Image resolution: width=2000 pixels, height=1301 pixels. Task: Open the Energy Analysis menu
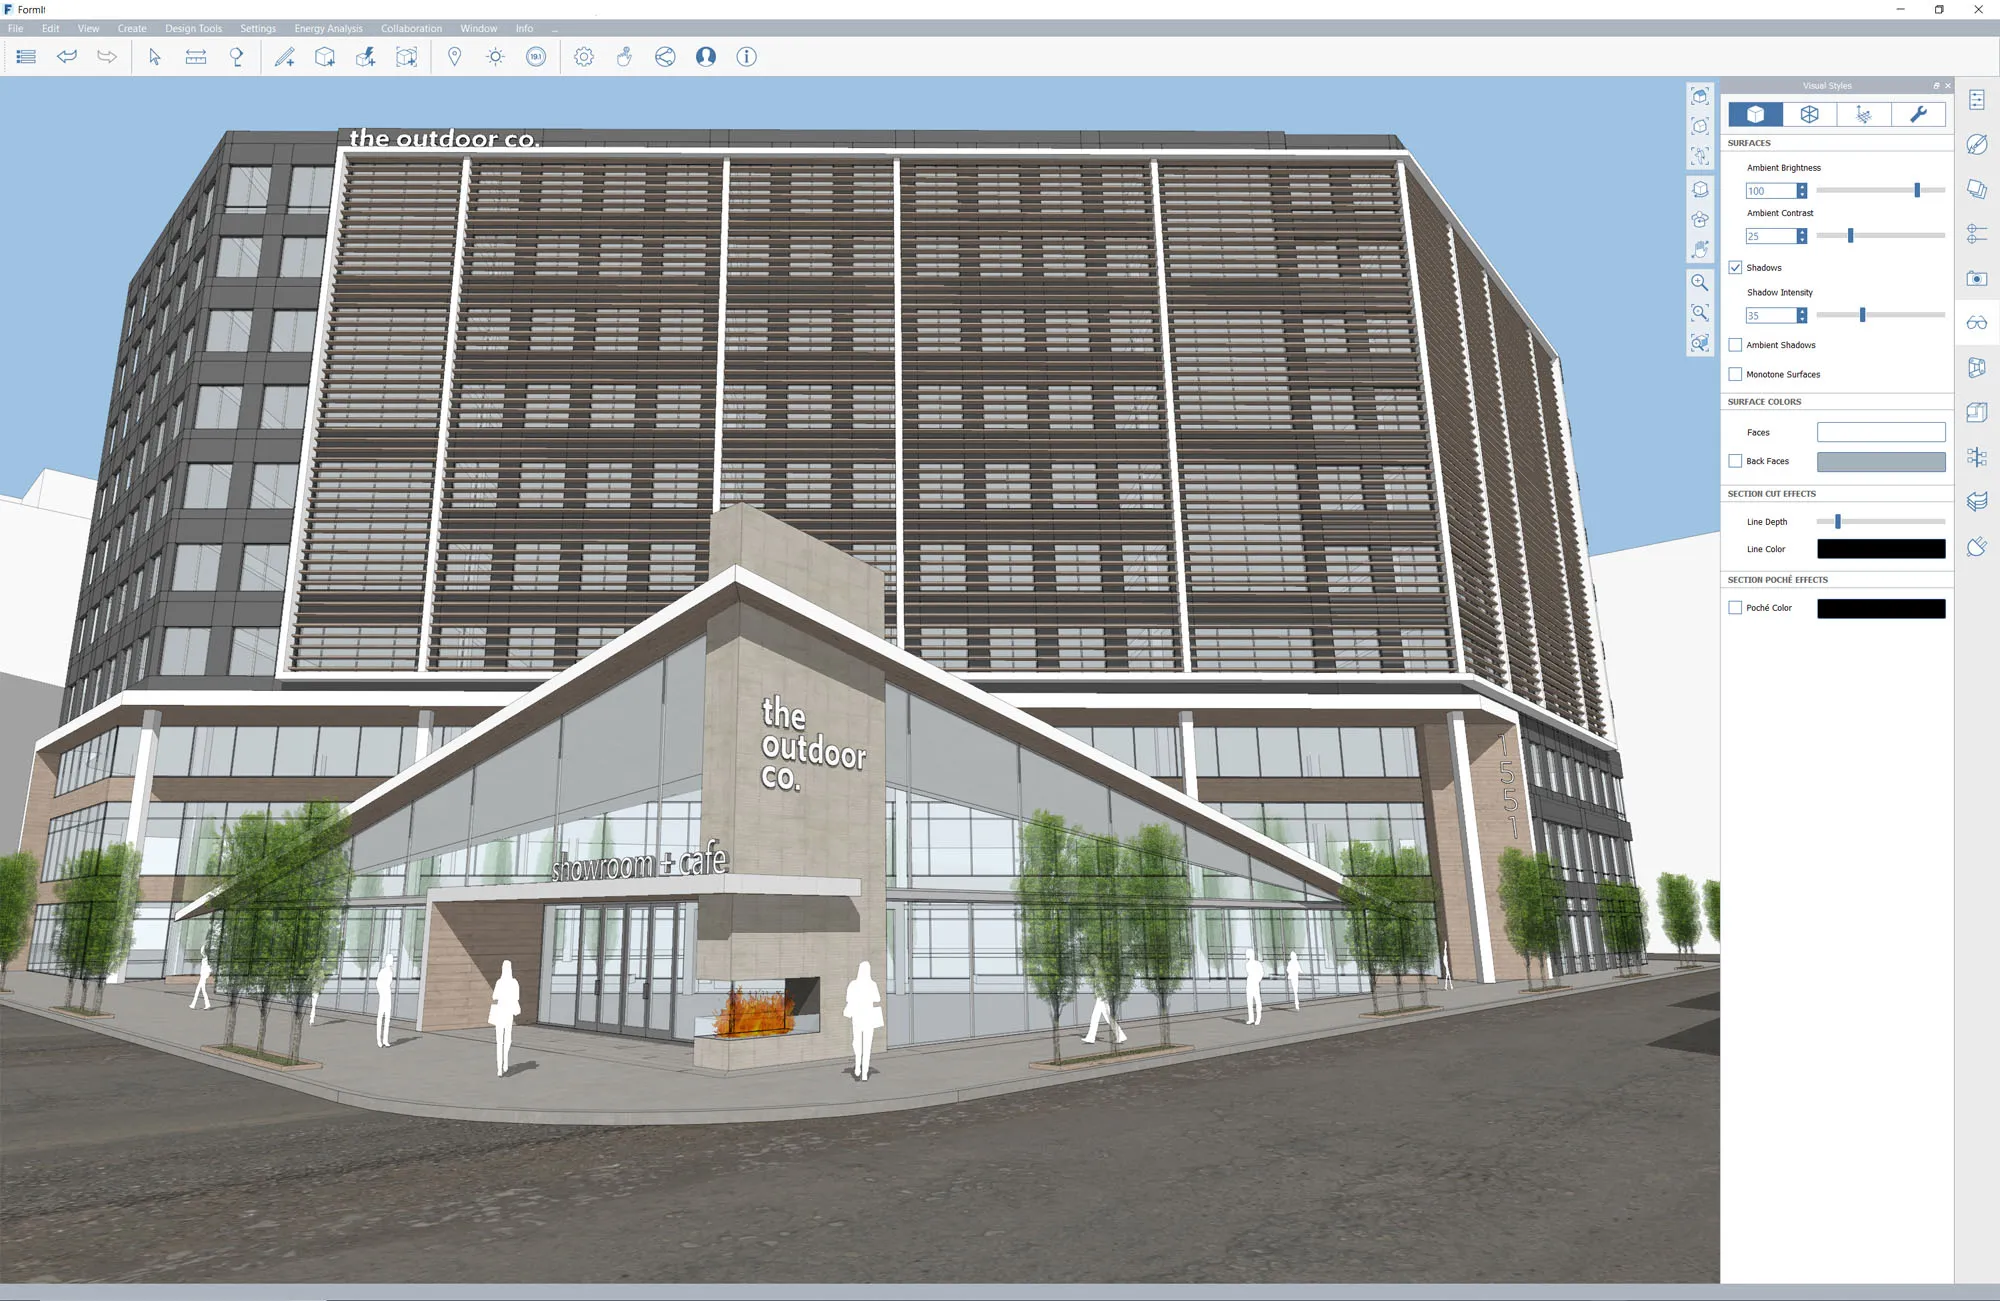click(x=328, y=28)
